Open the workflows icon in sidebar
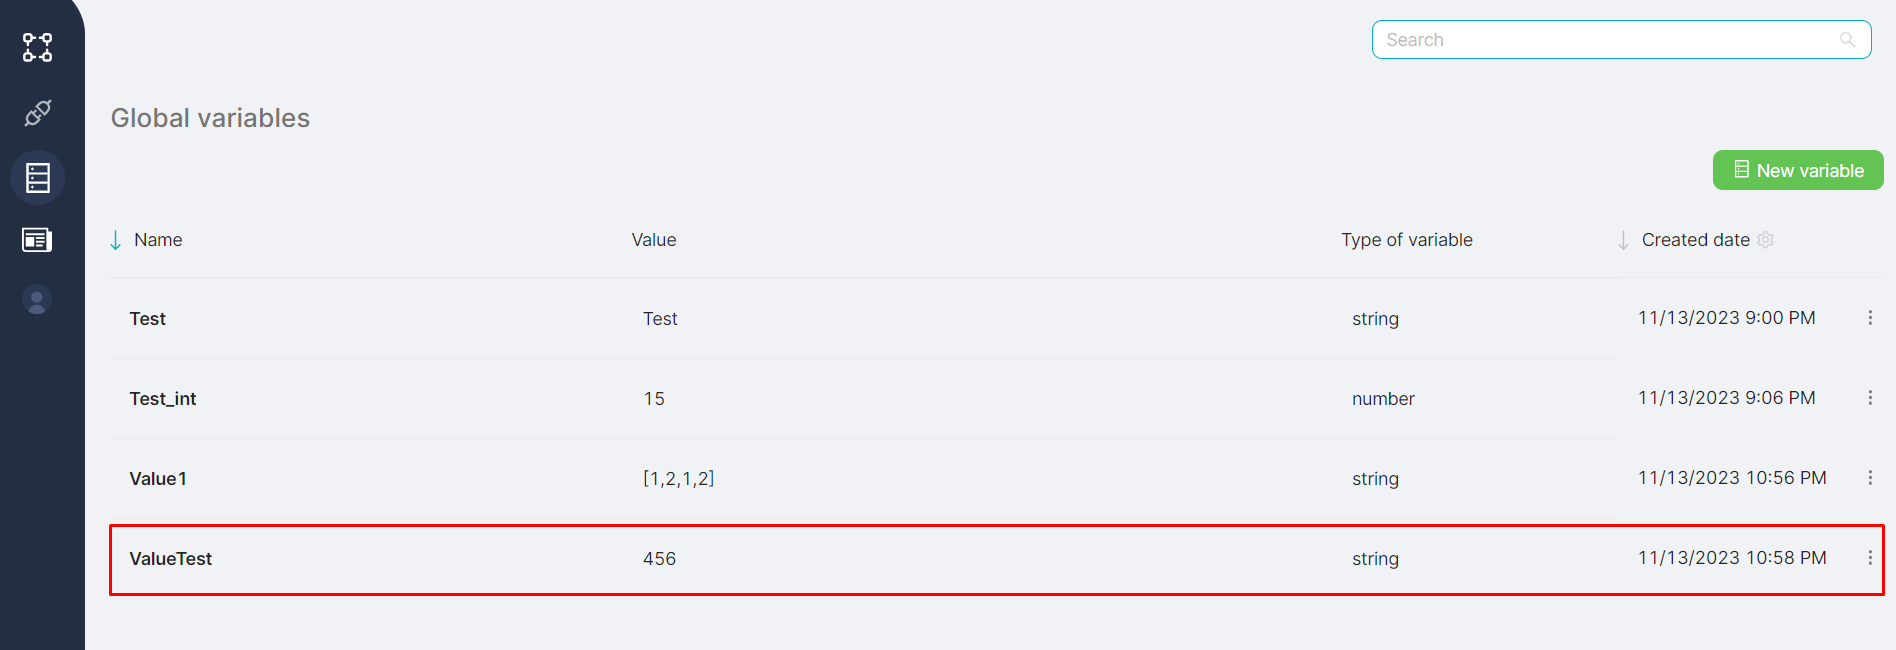This screenshot has height=650, width=1896. click(x=38, y=47)
